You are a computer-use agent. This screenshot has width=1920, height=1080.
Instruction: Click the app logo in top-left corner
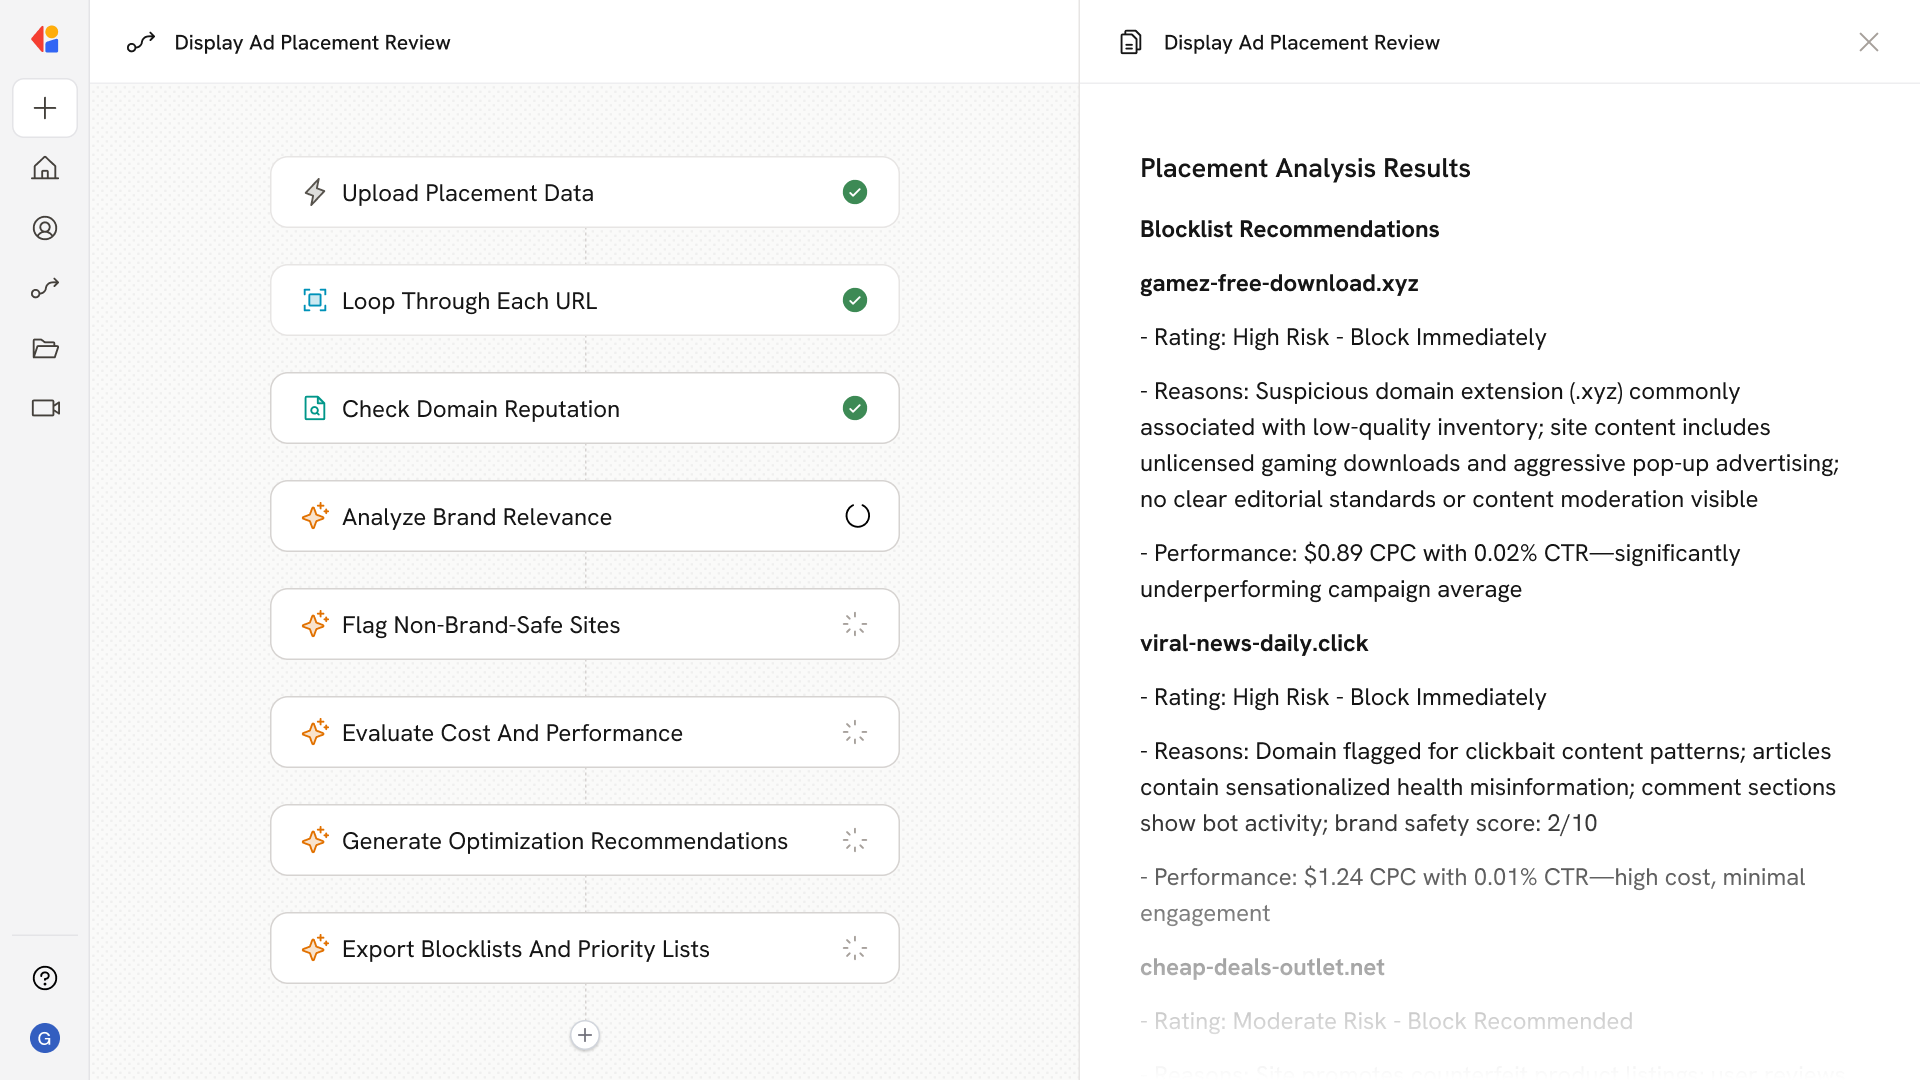coord(45,40)
